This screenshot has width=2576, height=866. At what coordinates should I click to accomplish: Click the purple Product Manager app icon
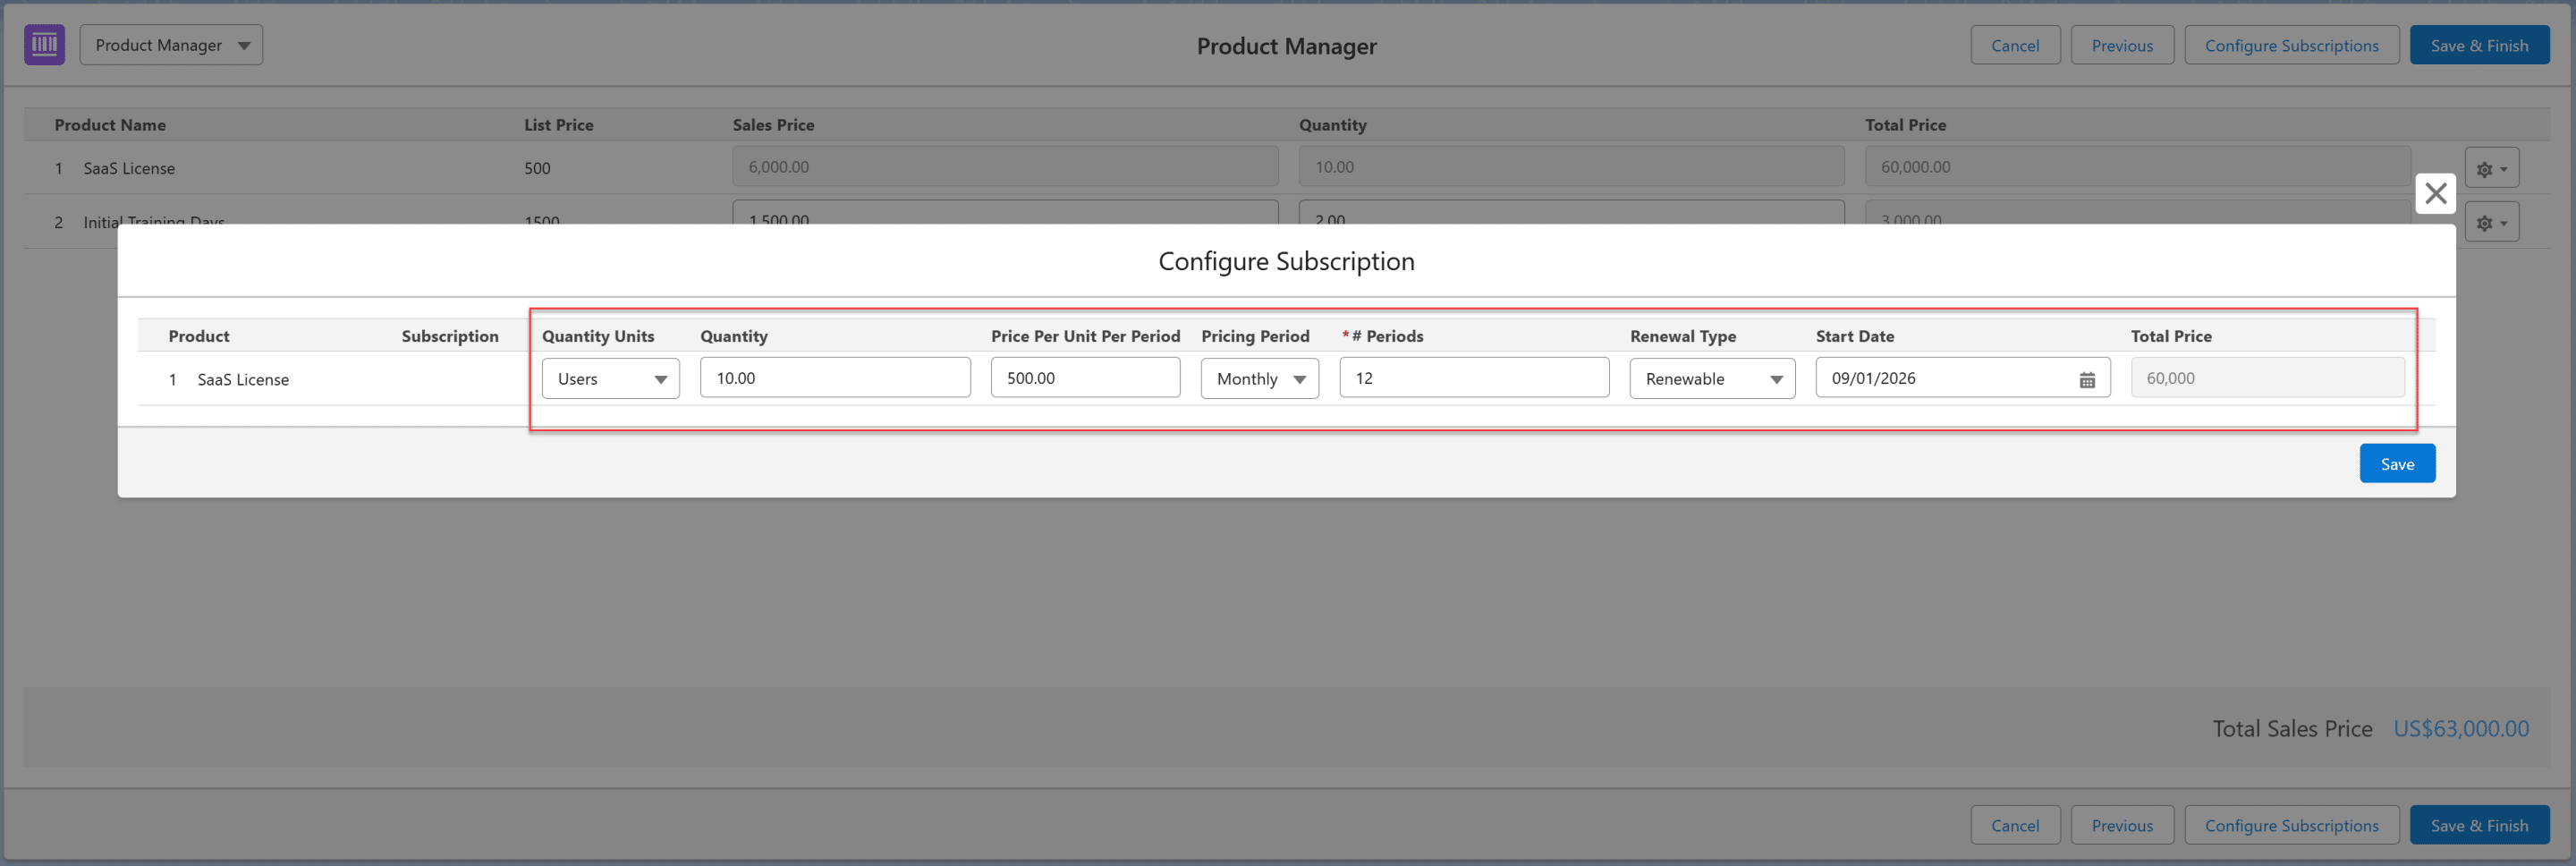coord(44,45)
